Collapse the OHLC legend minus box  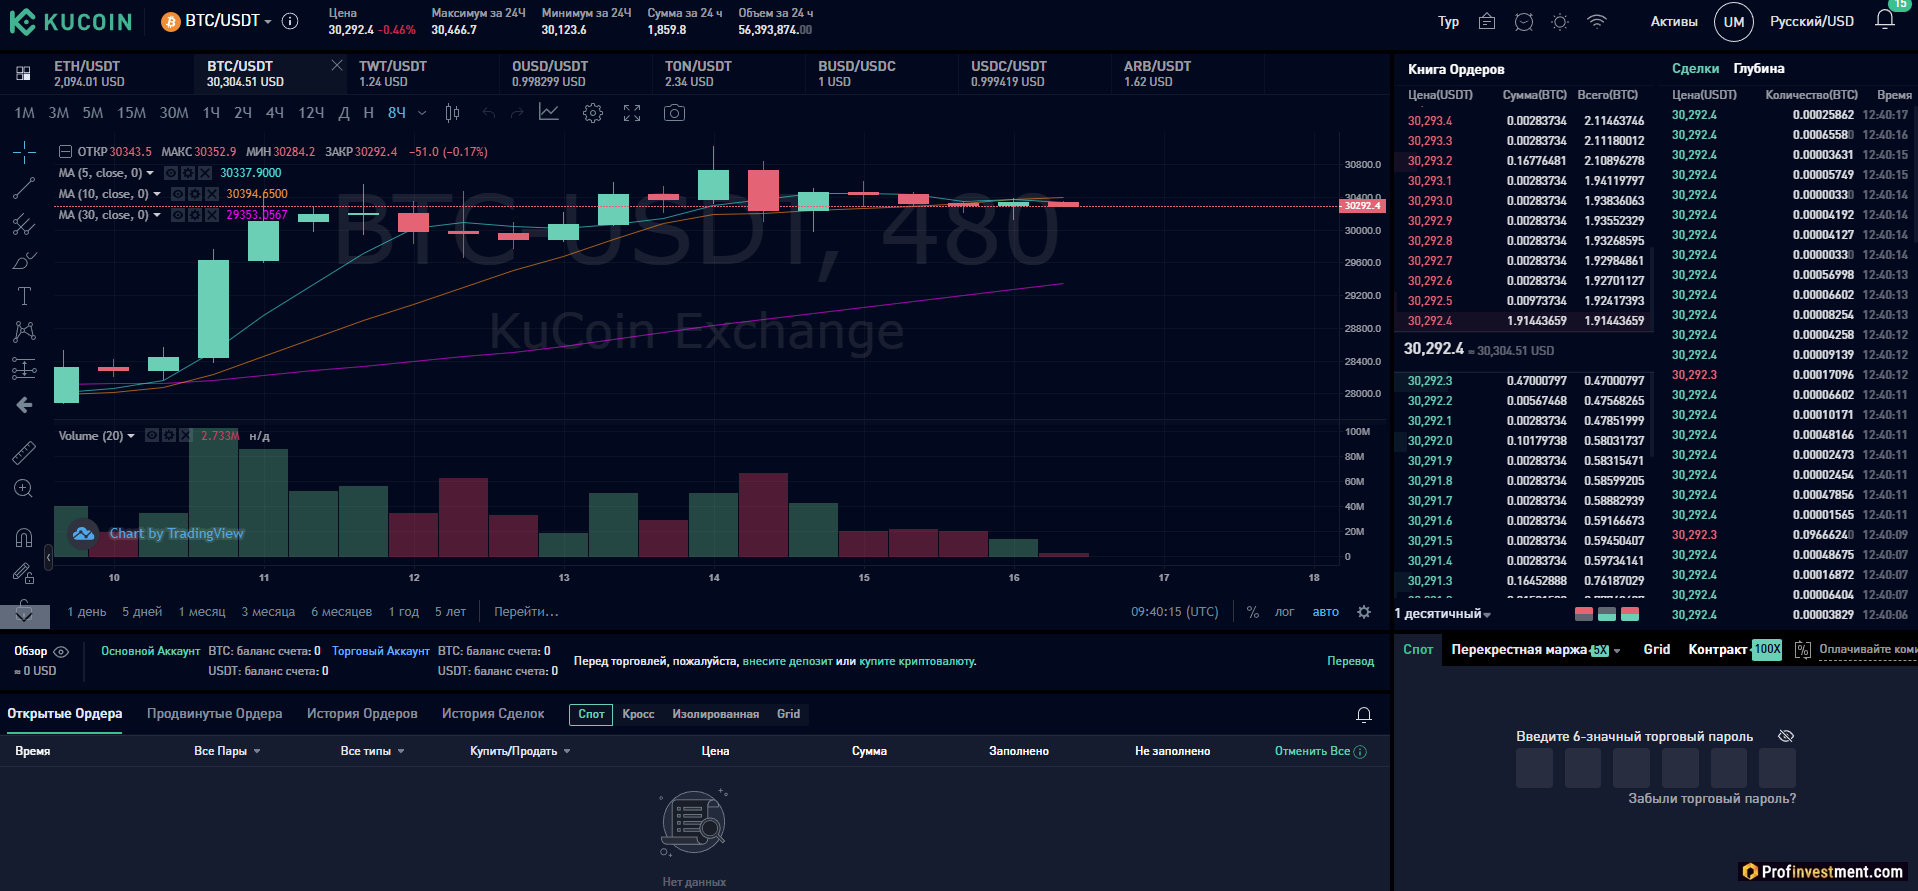tap(65, 152)
